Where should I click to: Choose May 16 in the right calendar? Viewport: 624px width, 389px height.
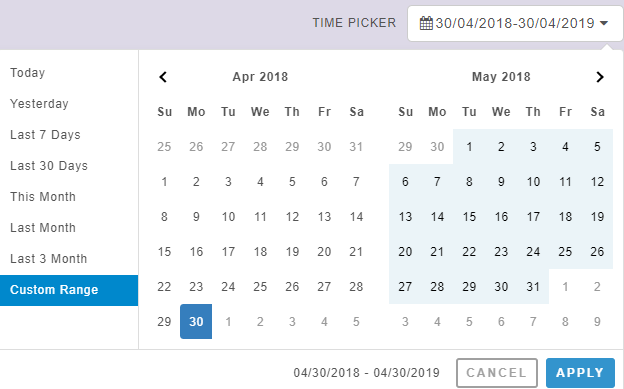click(501, 217)
